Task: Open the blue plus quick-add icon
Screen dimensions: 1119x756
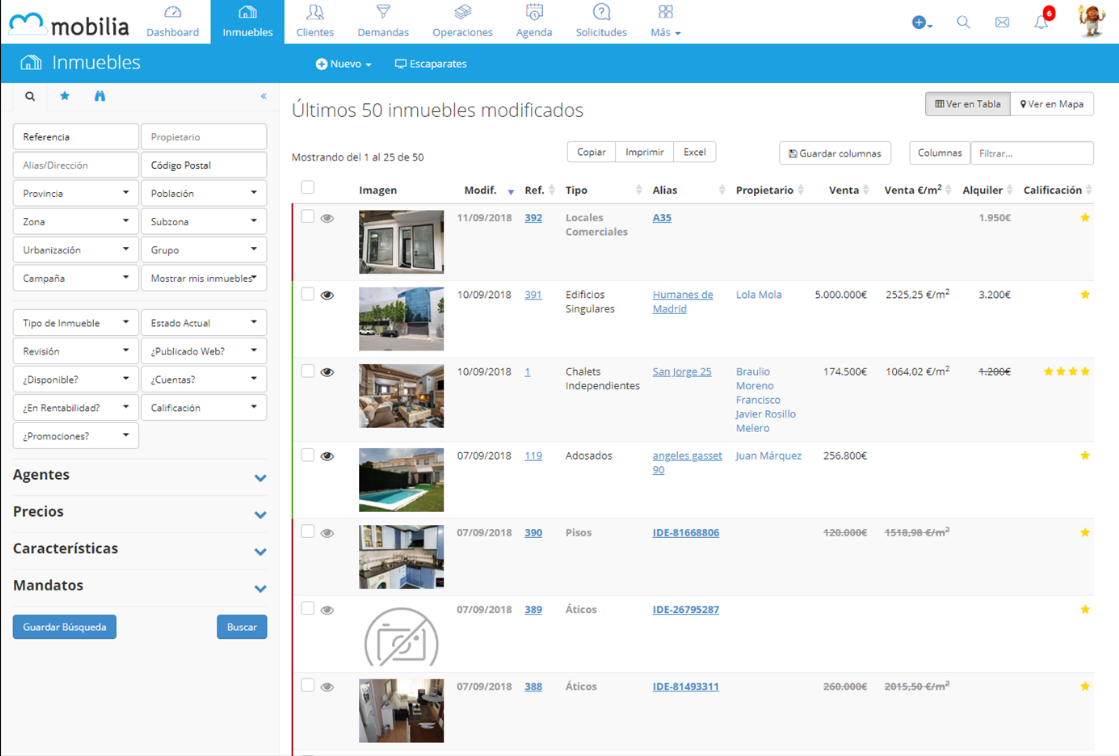Action: tap(920, 22)
